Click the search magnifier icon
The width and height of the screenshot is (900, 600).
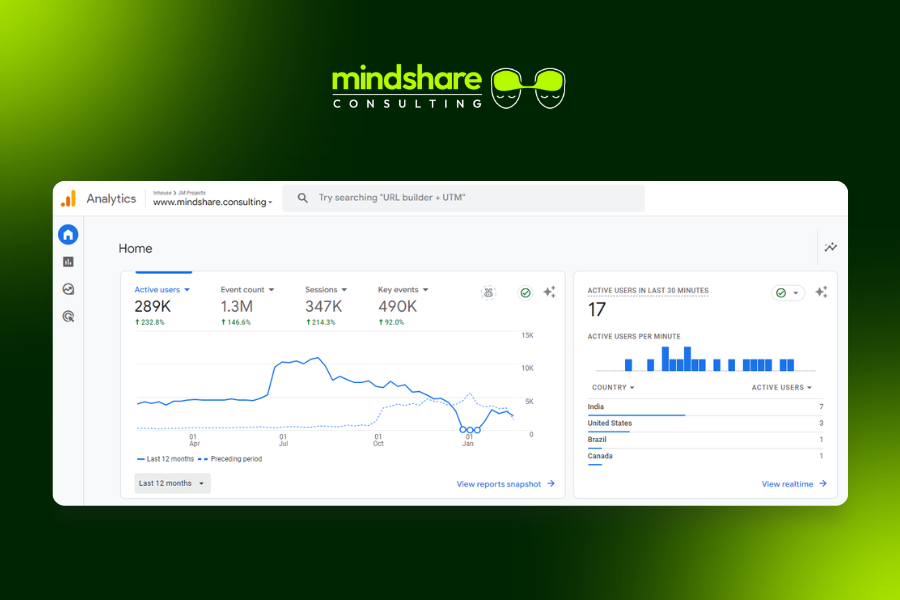[302, 198]
